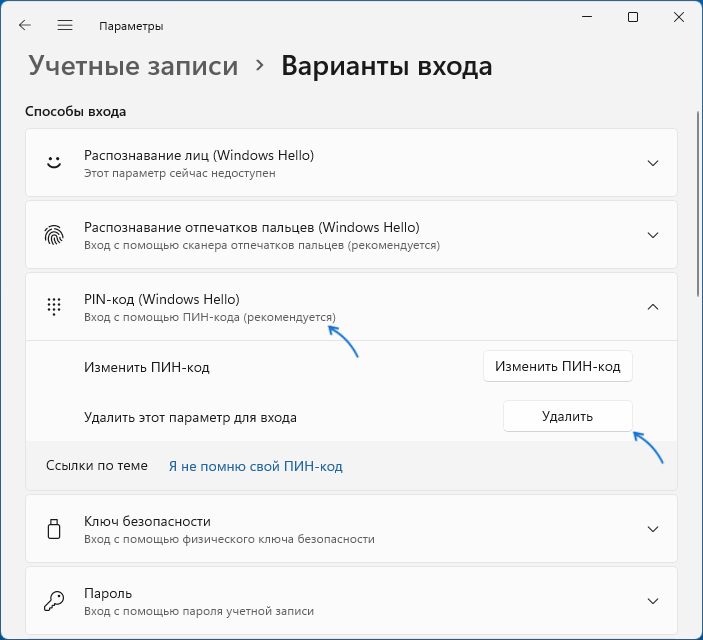This screenshot has width=703, height=640.
Task: Open the hamburger navigation menu
Action: tap(65, 25)
